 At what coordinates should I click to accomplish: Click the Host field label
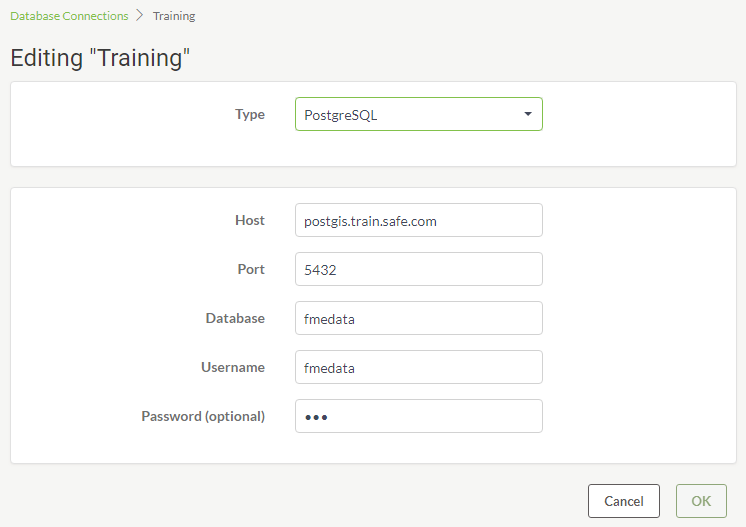[250, 220]
